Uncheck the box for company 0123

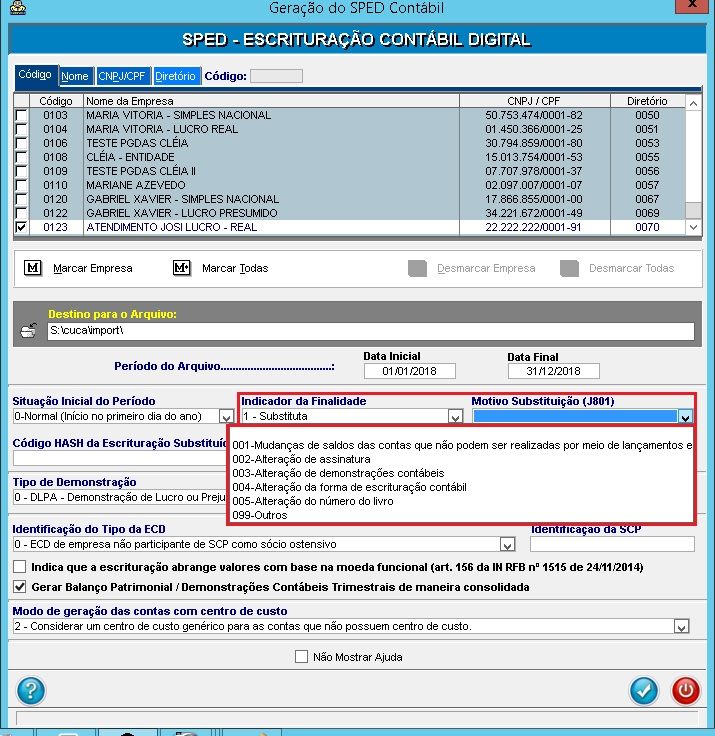click(x=21, y=227)
